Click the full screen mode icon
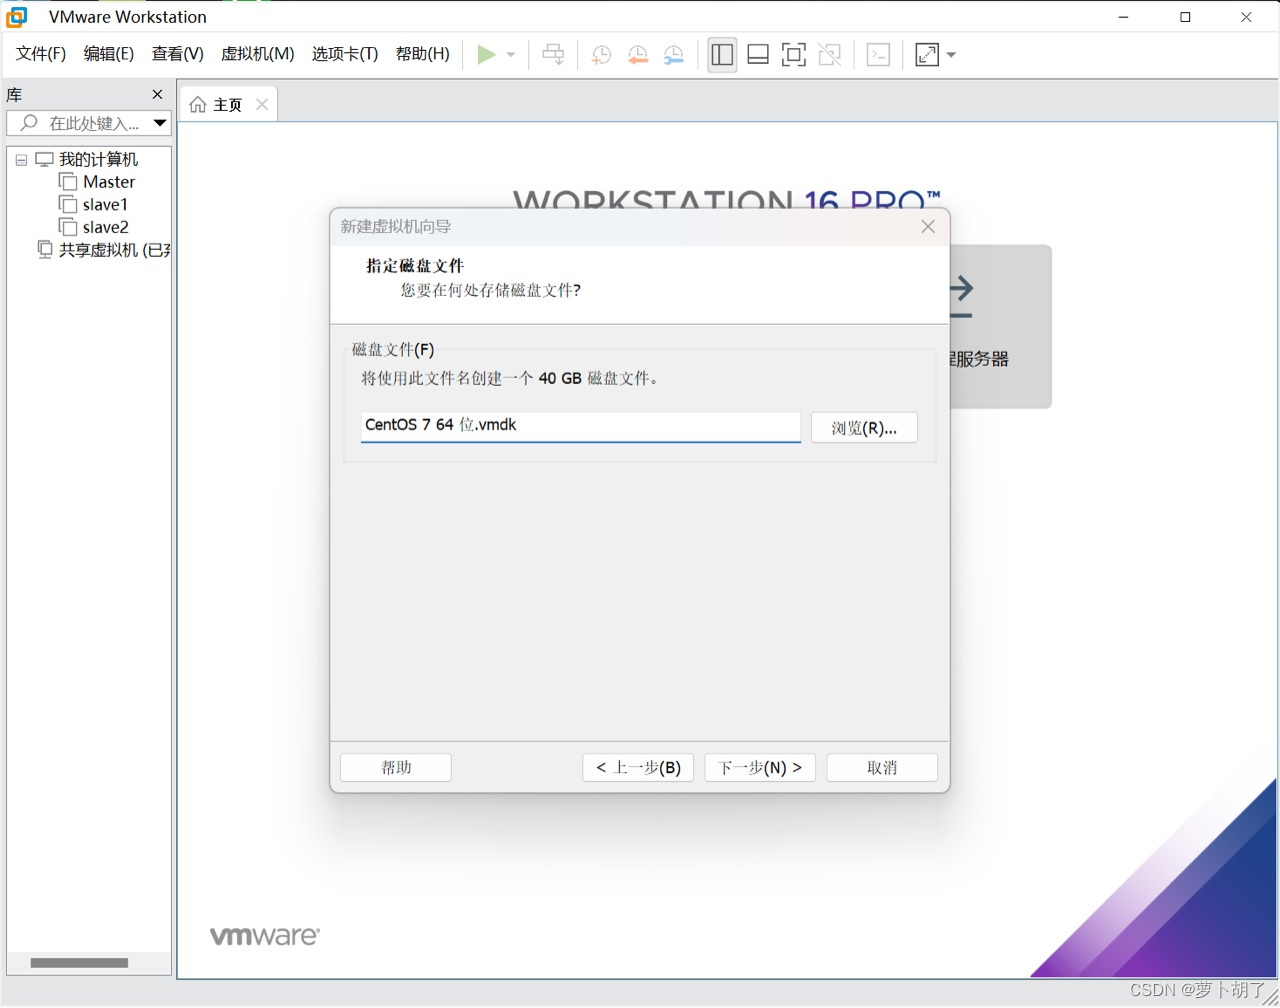Image resolution: width=1280 pixels, height=1008 pixels. pyautogui.click(x=794, y=55)
